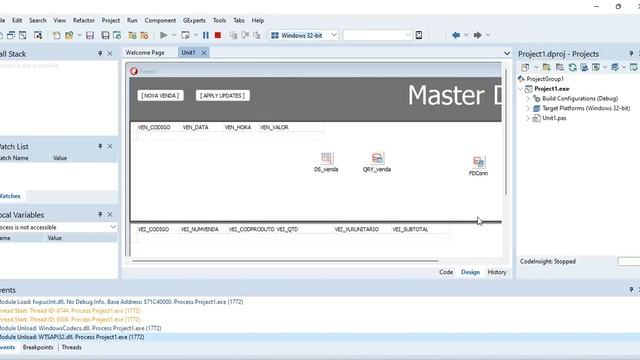Open the Component menu
This screenshot has height=360, width=640.
160,20
